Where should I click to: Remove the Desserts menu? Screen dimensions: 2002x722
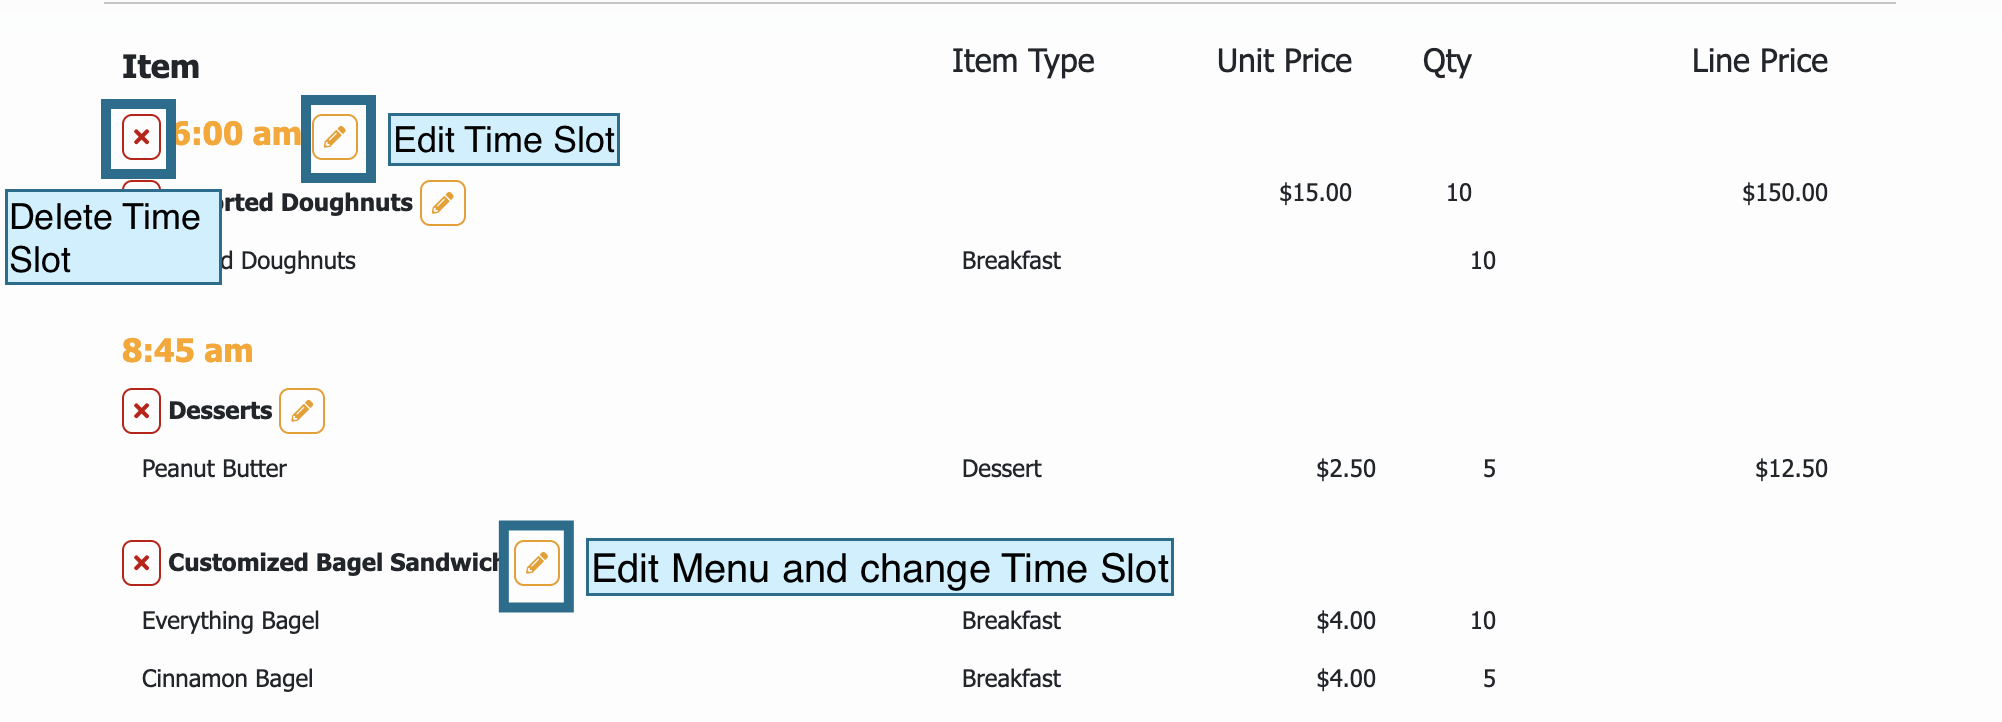[x=141, y=411]
